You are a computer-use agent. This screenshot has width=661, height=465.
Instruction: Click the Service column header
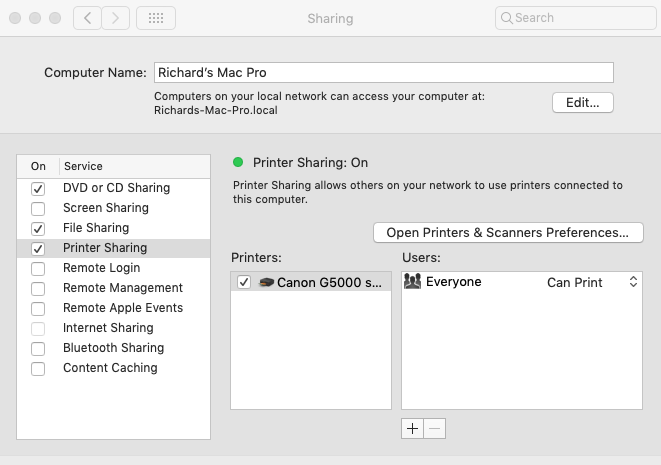[83, 166]
